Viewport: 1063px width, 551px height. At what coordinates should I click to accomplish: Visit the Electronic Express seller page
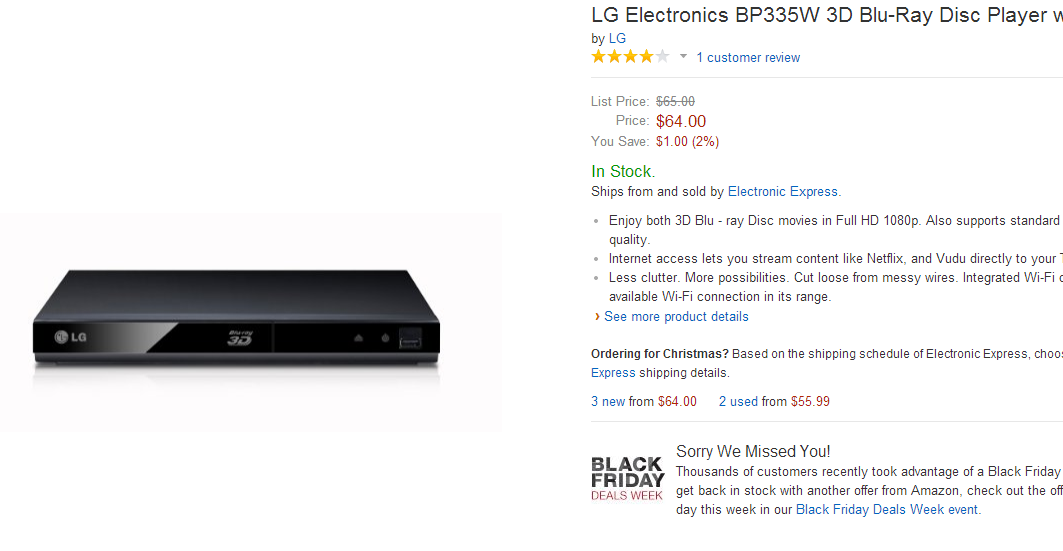tap(783, 192)
